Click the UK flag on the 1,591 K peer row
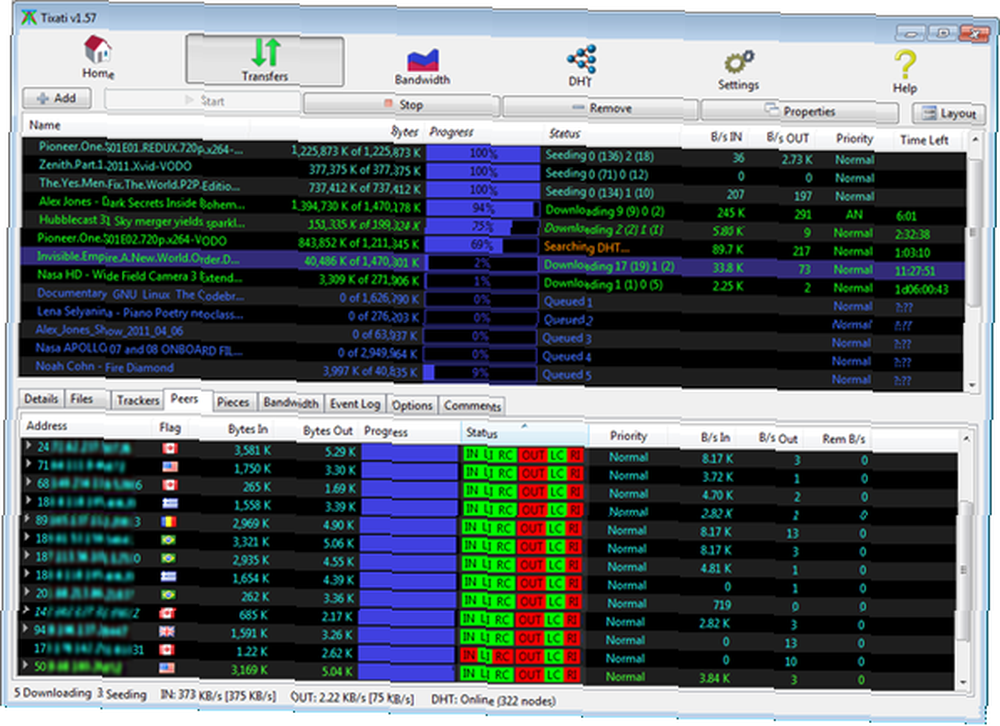Image resolution: width=1000 pixels, height=726 pixels. 167,632
